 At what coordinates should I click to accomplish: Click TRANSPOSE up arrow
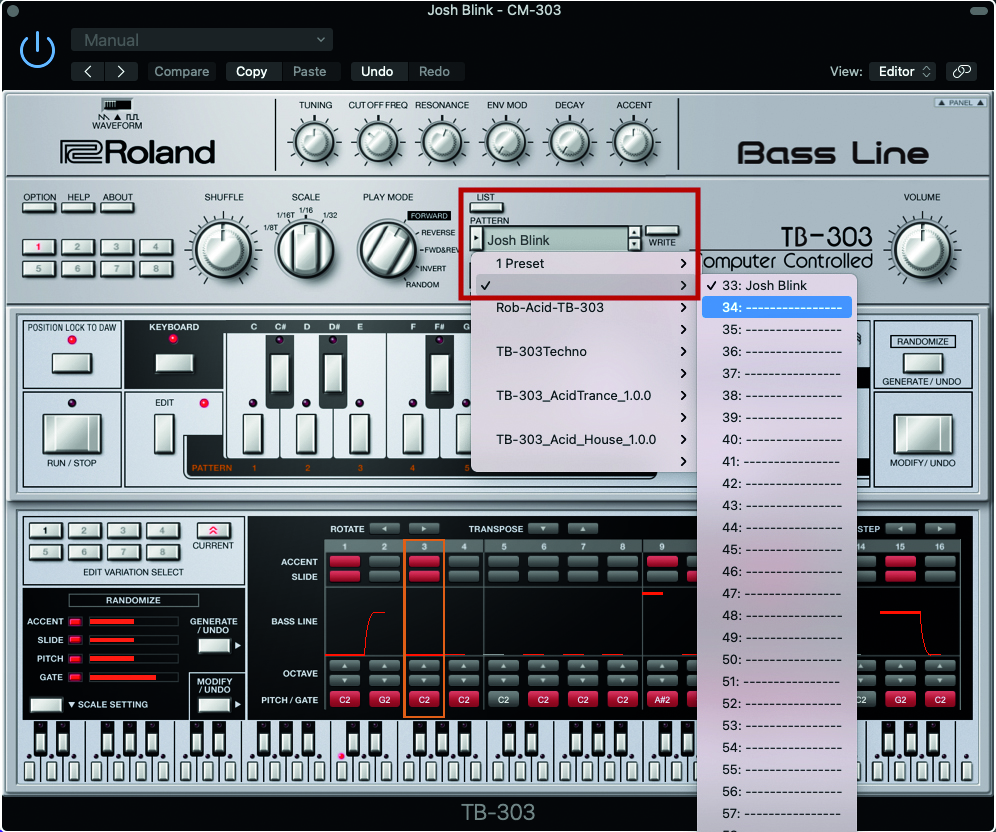tap(582, 528)
